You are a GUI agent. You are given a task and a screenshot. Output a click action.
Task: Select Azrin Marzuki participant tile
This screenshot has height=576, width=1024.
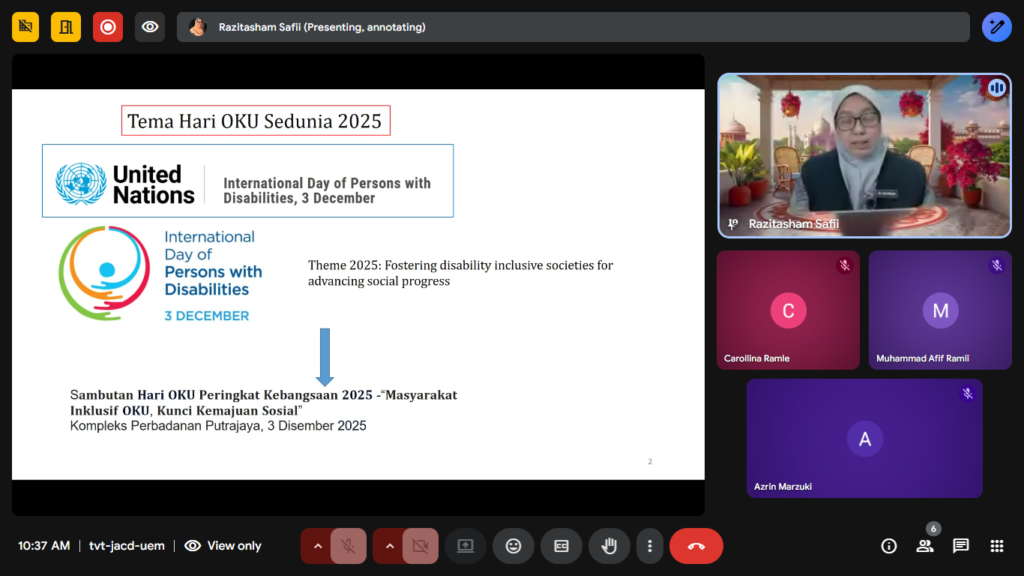point(864,438)
